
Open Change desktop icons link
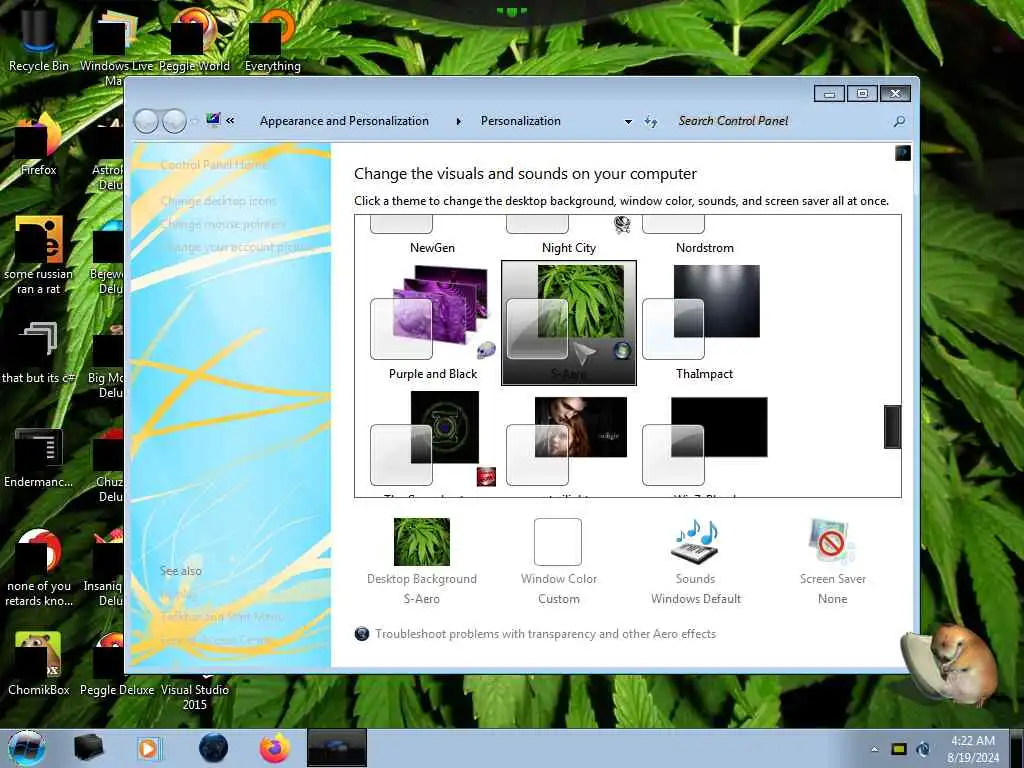(x=218, y=201)
